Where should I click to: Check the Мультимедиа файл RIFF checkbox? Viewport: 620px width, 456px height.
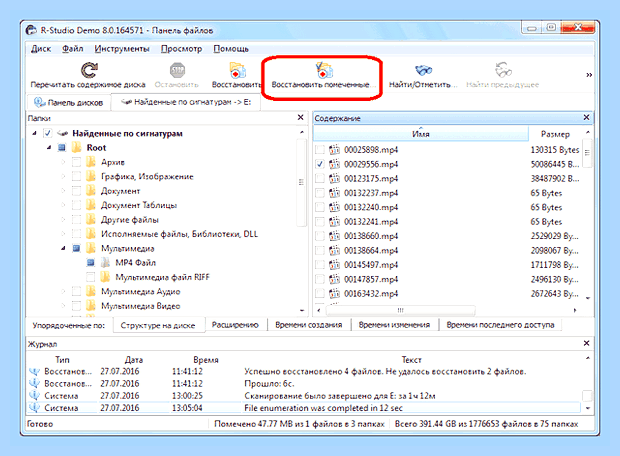[91, 277]
